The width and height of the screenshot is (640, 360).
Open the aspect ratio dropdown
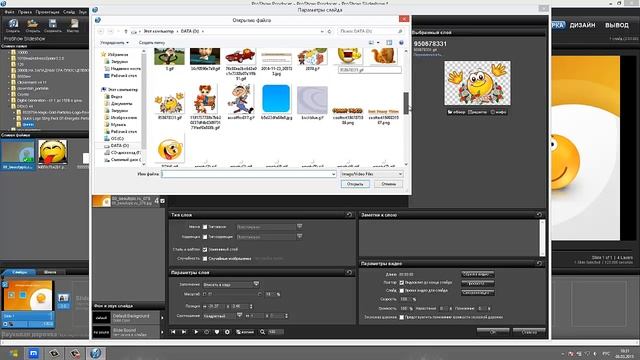222,316
